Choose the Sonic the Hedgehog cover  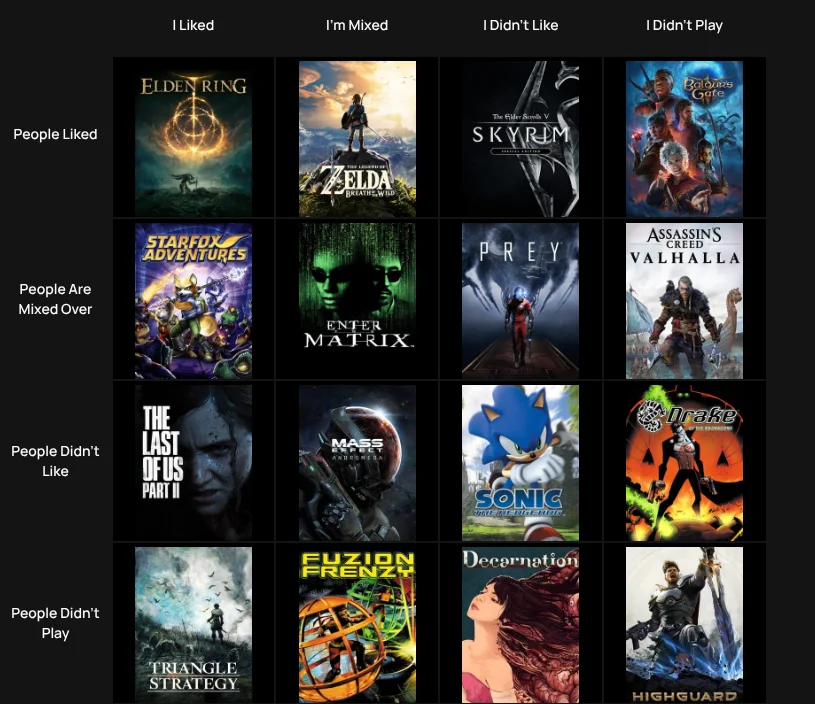pyautogui.click(x=520, y=463)
